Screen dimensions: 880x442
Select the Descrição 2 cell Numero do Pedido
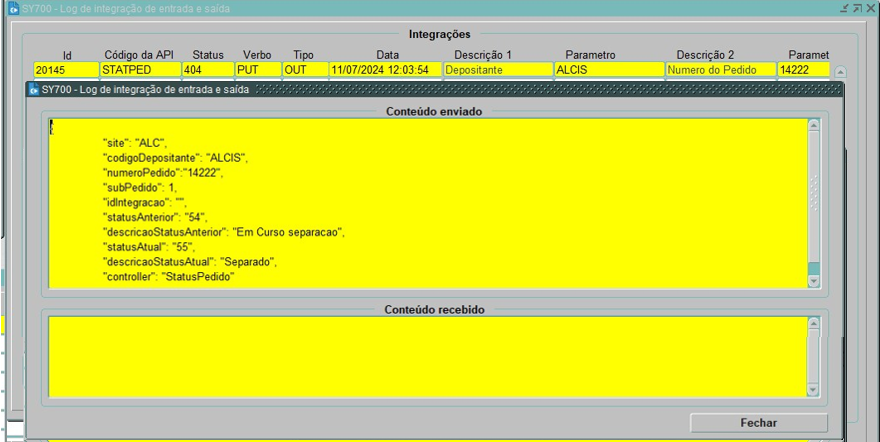pos(721,70)
